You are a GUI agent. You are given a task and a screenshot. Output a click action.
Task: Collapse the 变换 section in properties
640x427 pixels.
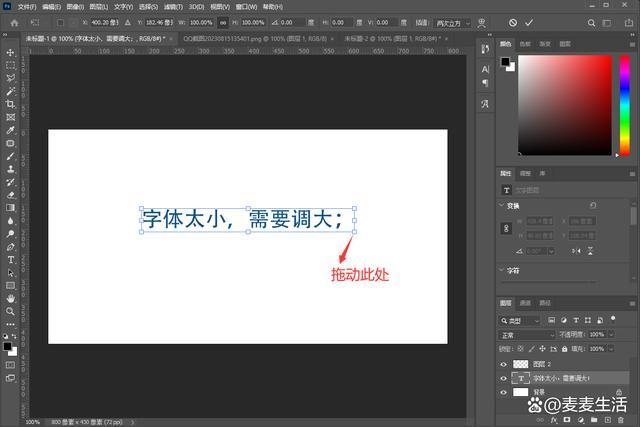[502, 205]
